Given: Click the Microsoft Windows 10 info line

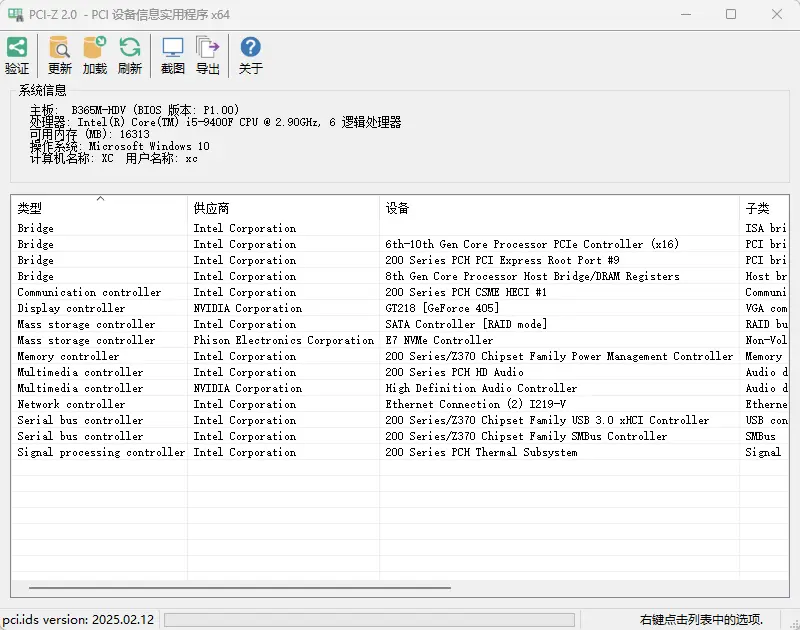Looking at the screenshot, I should [x=119, y=146].
